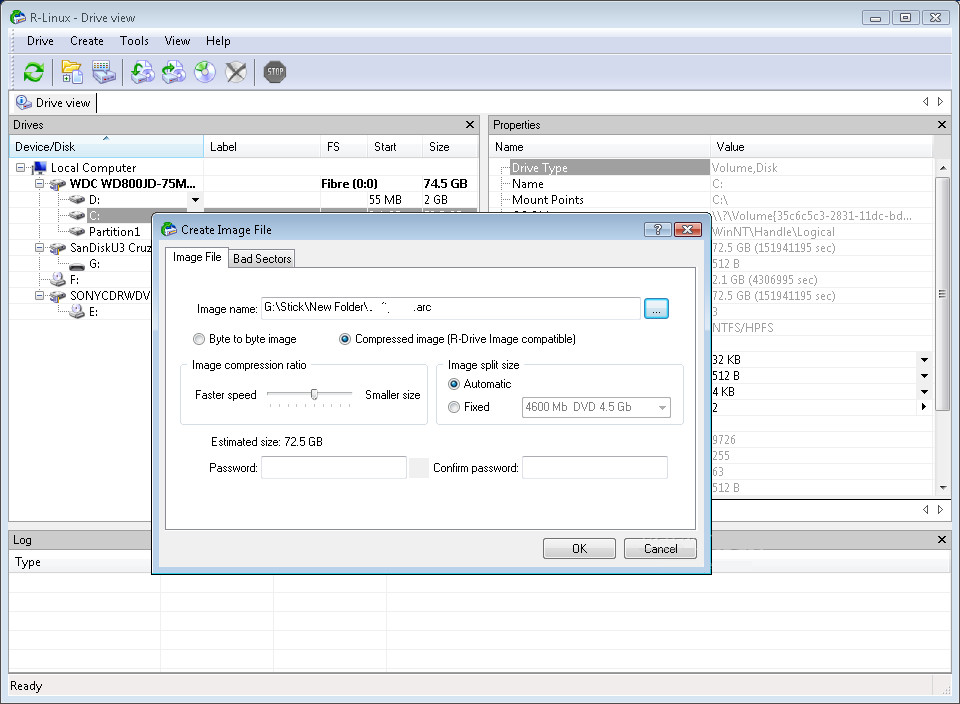The width and height of the screenshot is (960, 704).
Task: Close the Properties panel with its X
Action: pyautogui.click(x=942, y=125)
